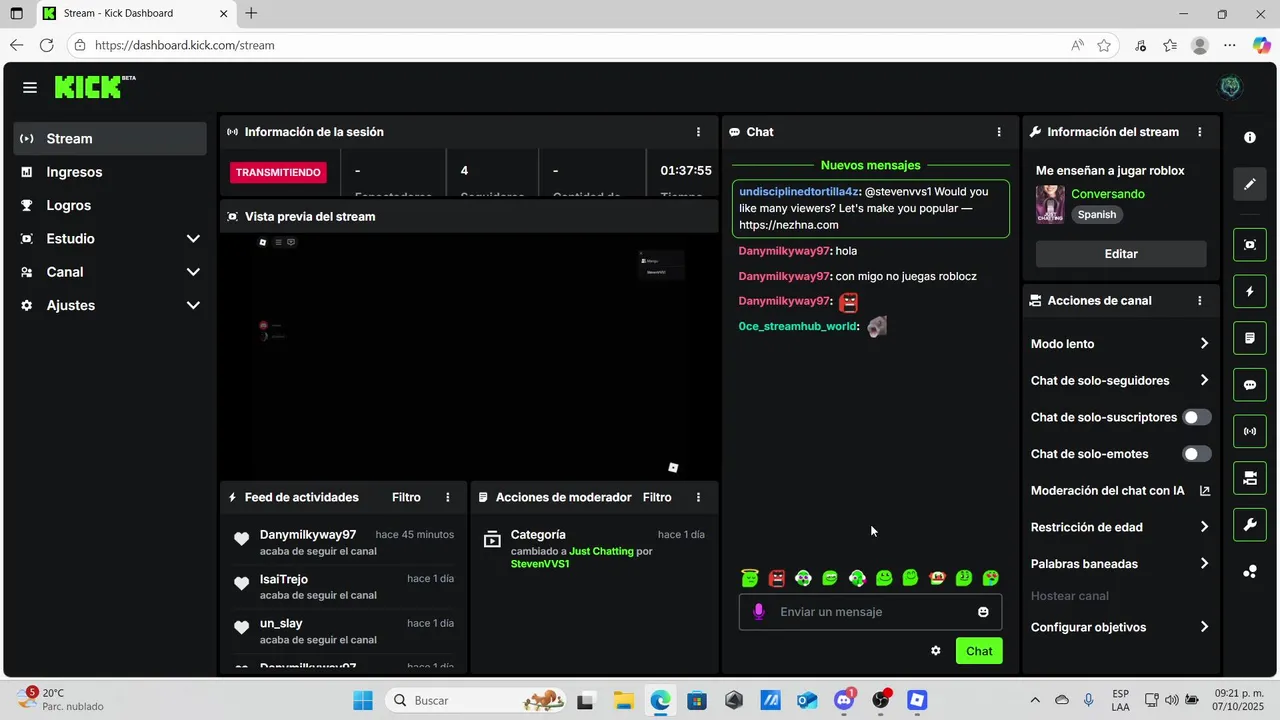The height and width of the screenshot is (720, 1280).
Task: Go to Ingresos in the sidebar
Action: pyautogui.click(x=110, y=172)
